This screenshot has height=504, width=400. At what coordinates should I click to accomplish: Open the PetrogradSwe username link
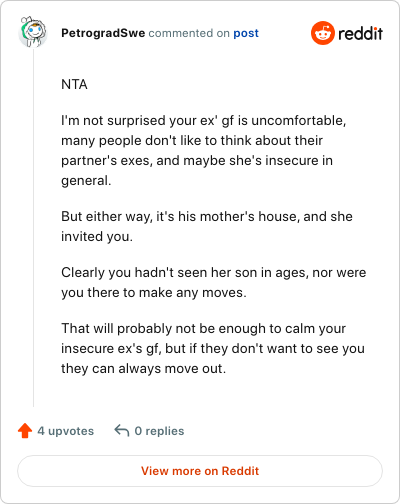(x=103, y=33)
